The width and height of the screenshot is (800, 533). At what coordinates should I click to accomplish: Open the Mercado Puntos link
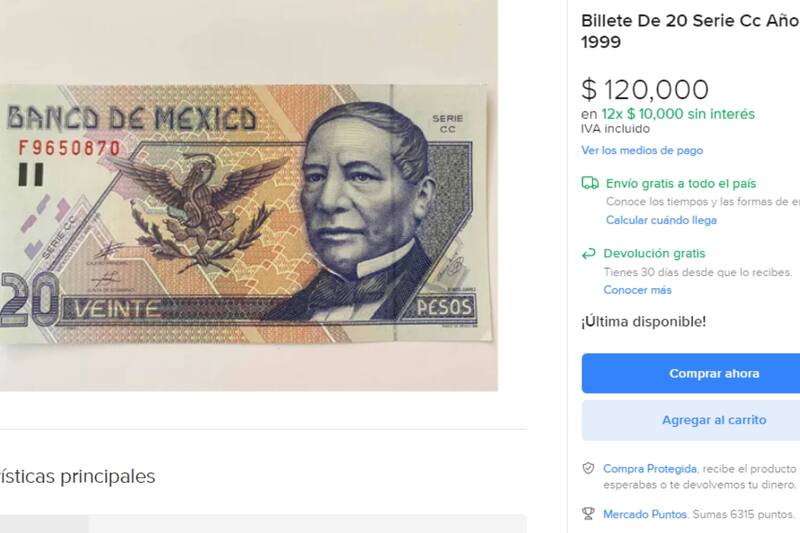click(x=644, y=514)
